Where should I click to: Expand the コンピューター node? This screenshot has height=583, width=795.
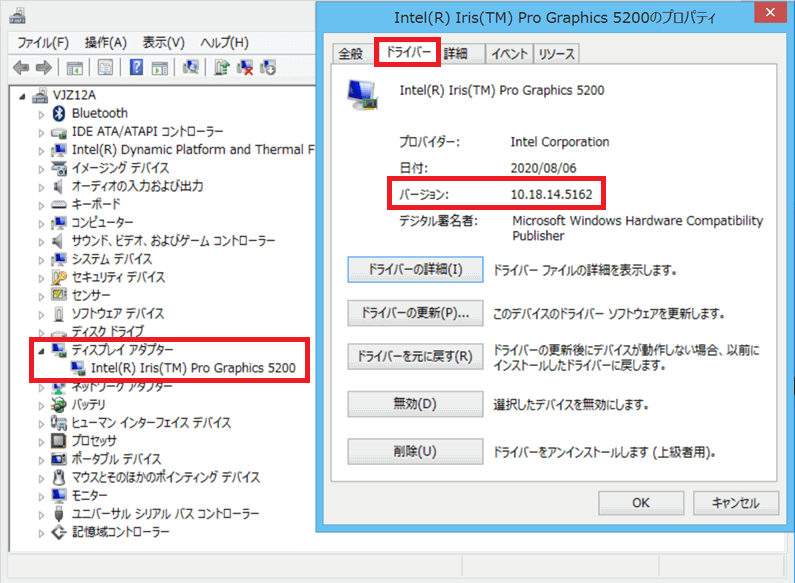(x=41, y=224)
